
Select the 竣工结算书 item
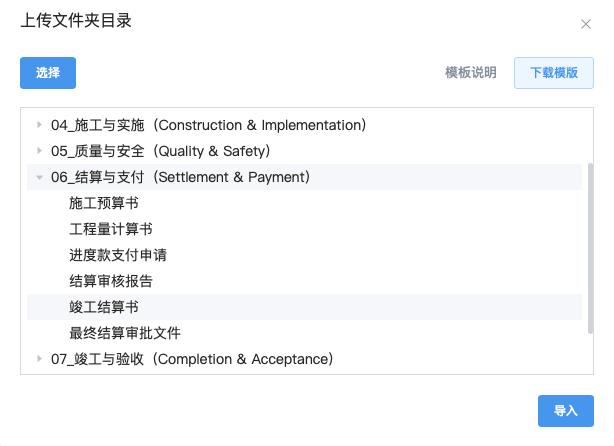[x=104, y=307]
